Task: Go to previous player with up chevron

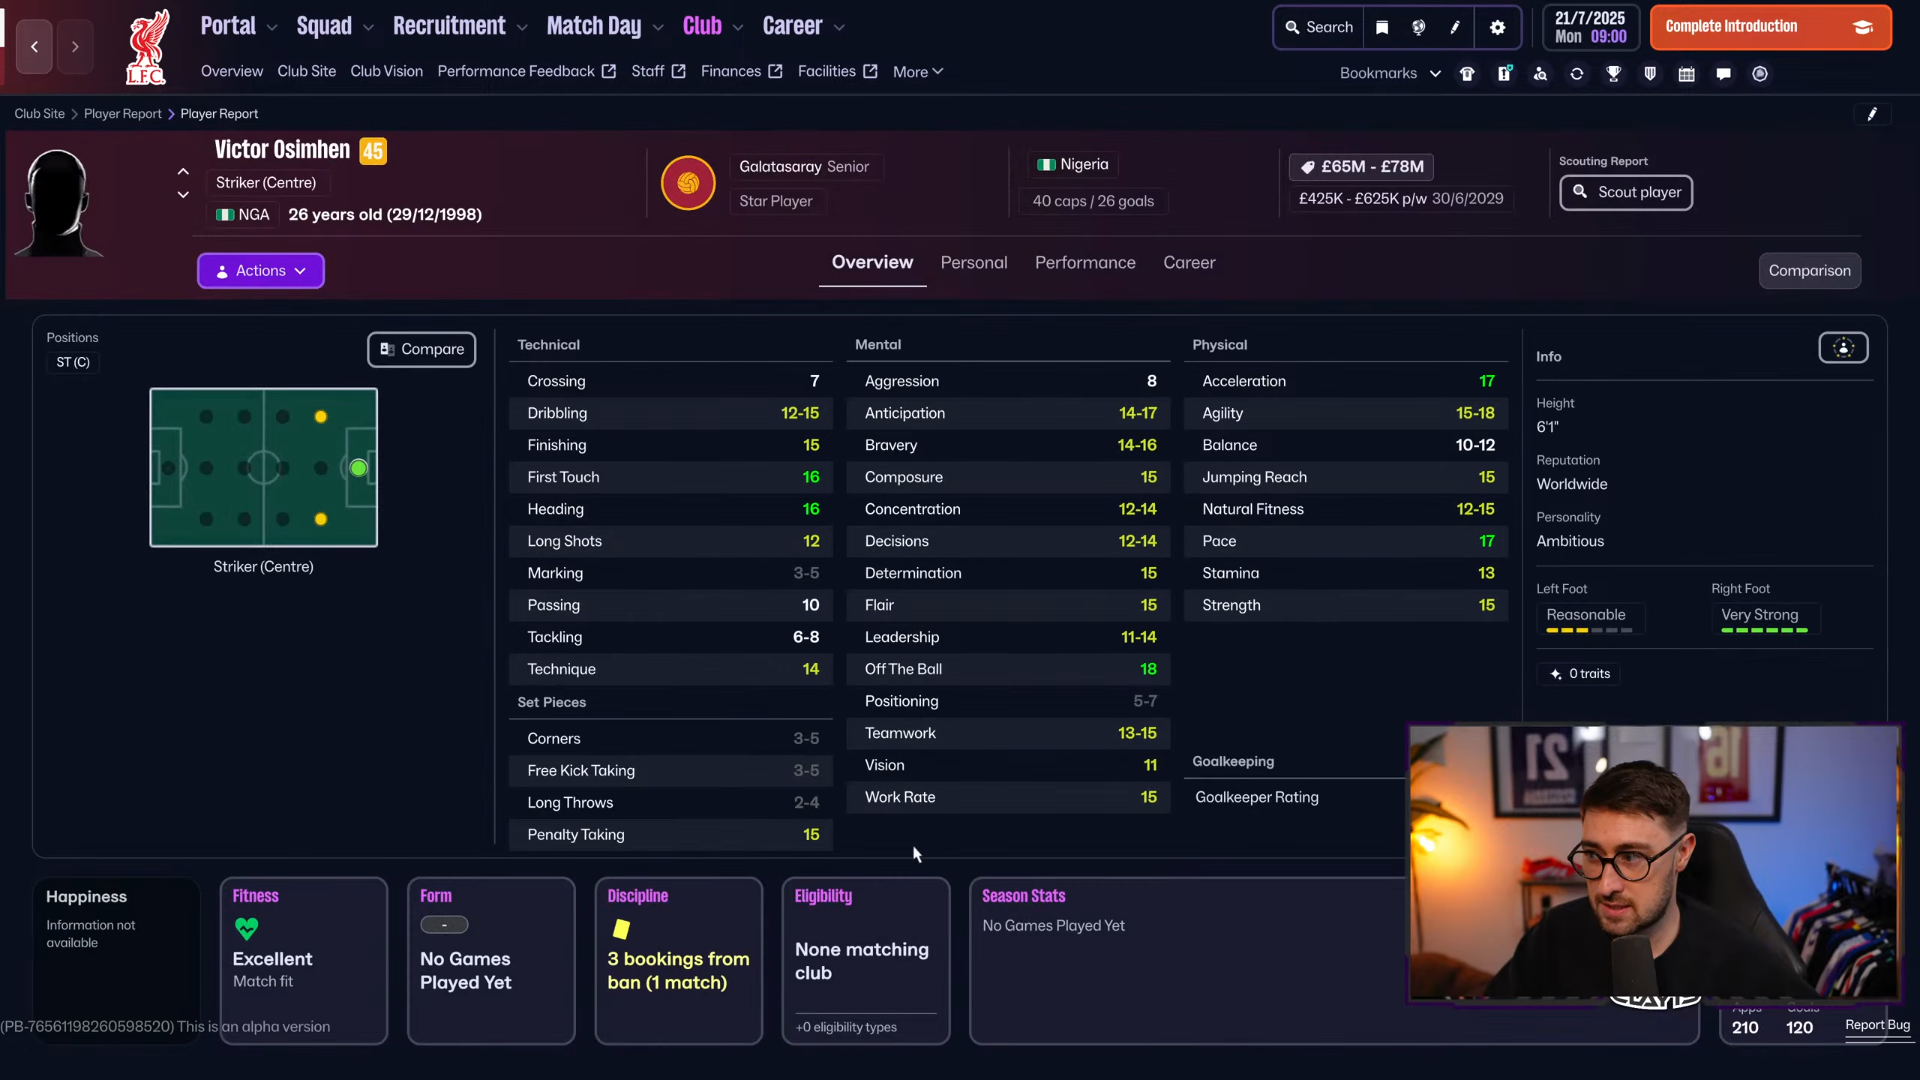Action: (x=183, y=172)
